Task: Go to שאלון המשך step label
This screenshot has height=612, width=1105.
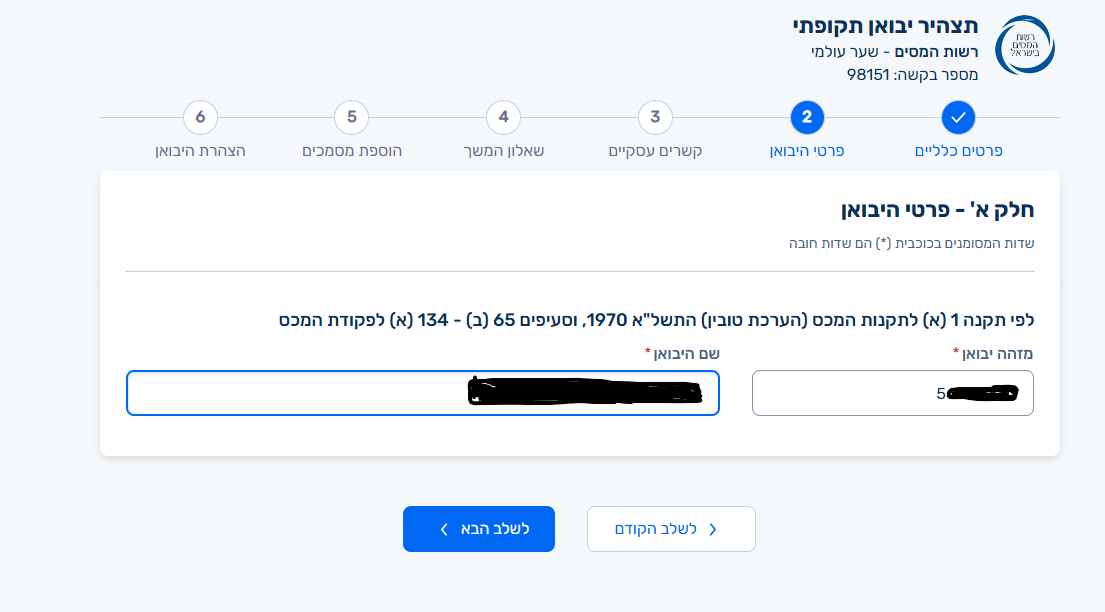Action: (x=504, y=151)
